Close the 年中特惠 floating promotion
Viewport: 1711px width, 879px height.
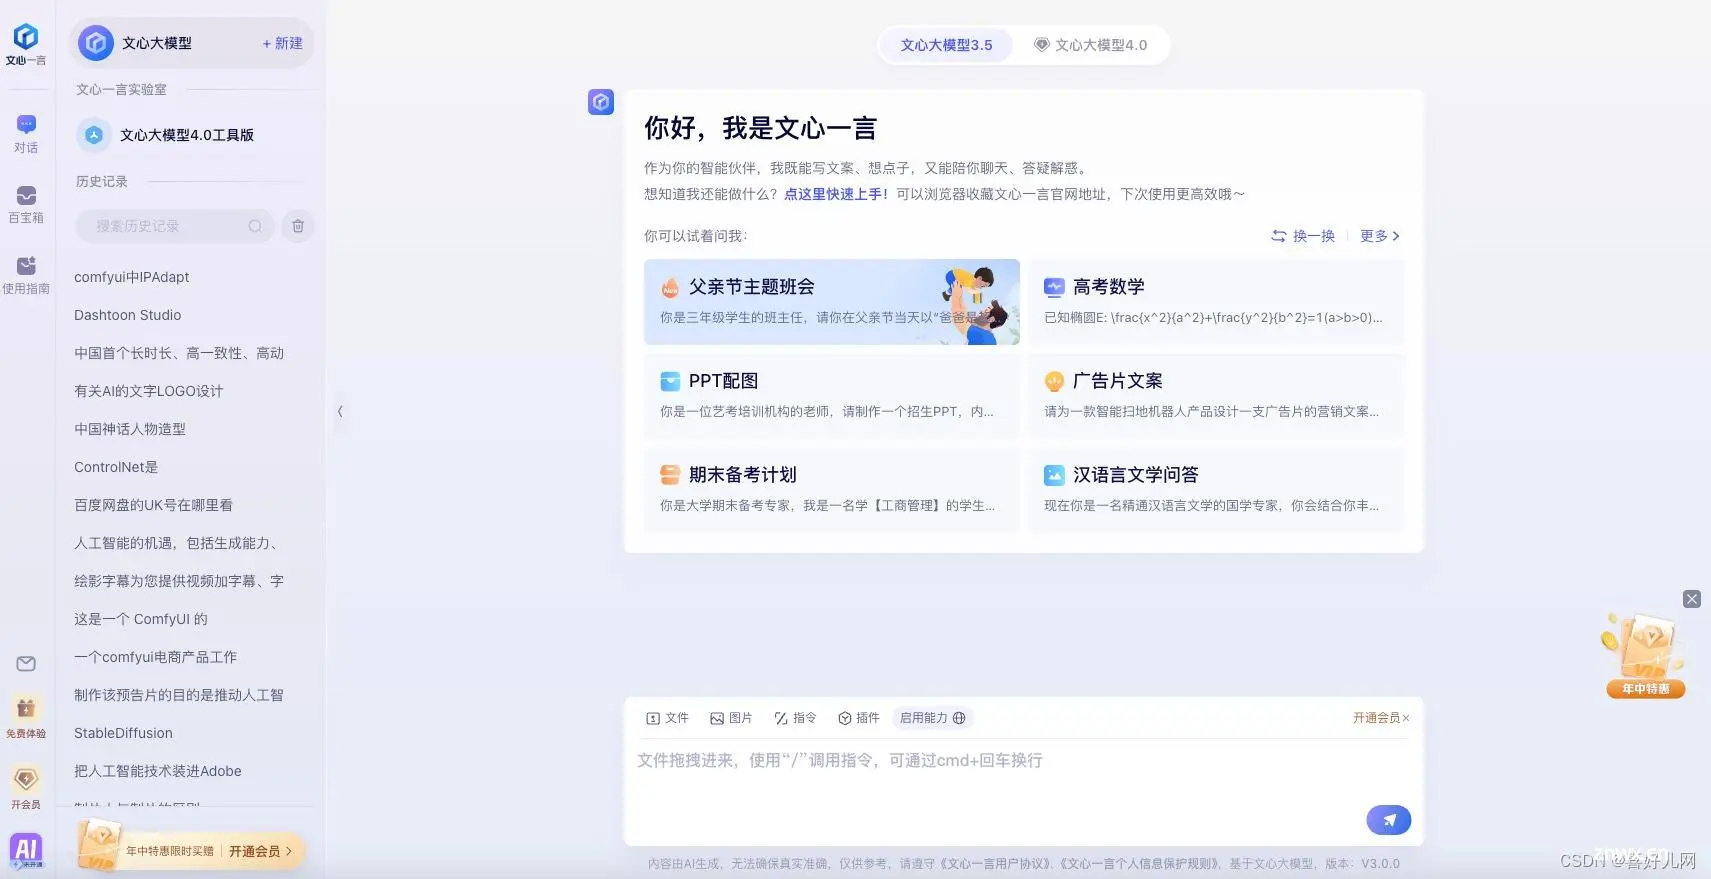[x=1692, y=599]
